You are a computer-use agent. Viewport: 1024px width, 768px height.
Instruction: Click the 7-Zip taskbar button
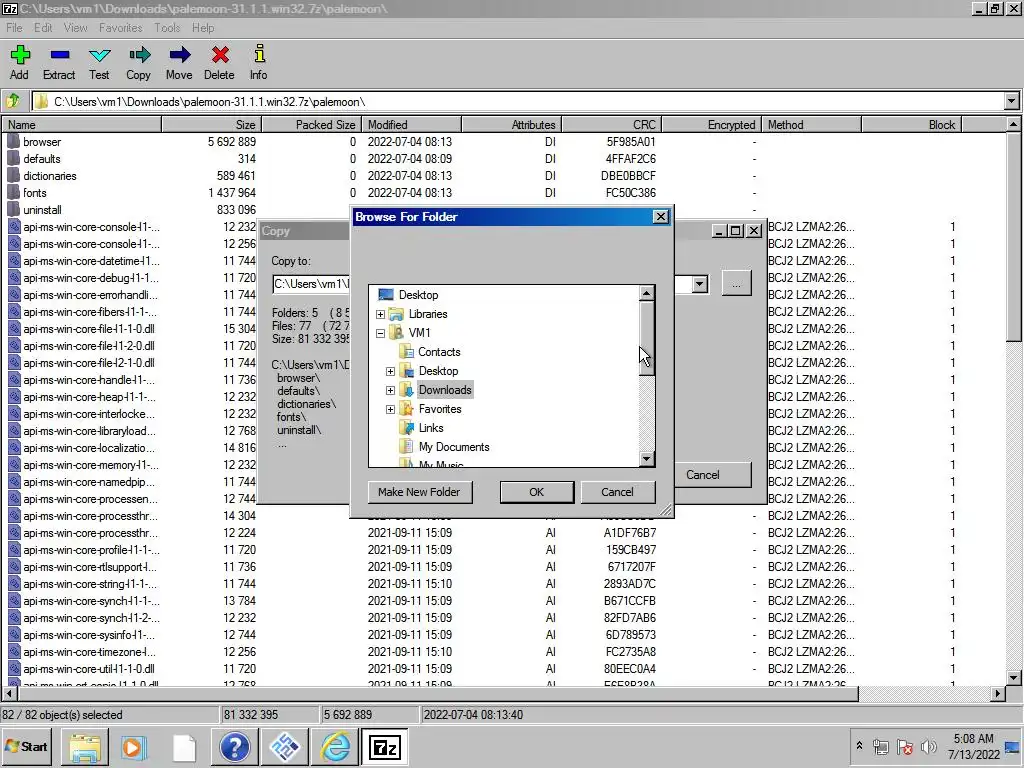(x=385, y=747)
